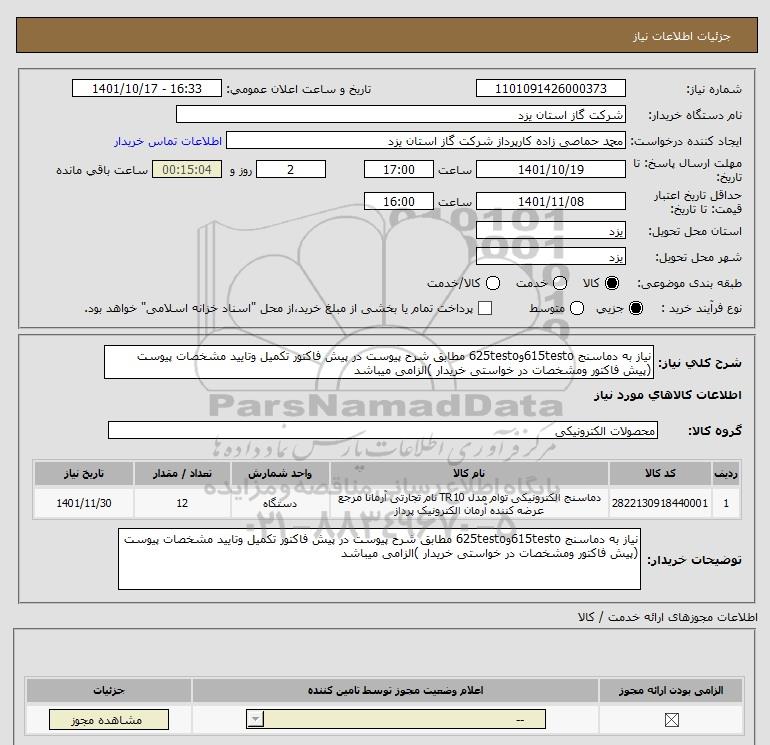
Task: Click the announcement date field 1401/10/17 - 16:33
Action: [x=147, y=89]
